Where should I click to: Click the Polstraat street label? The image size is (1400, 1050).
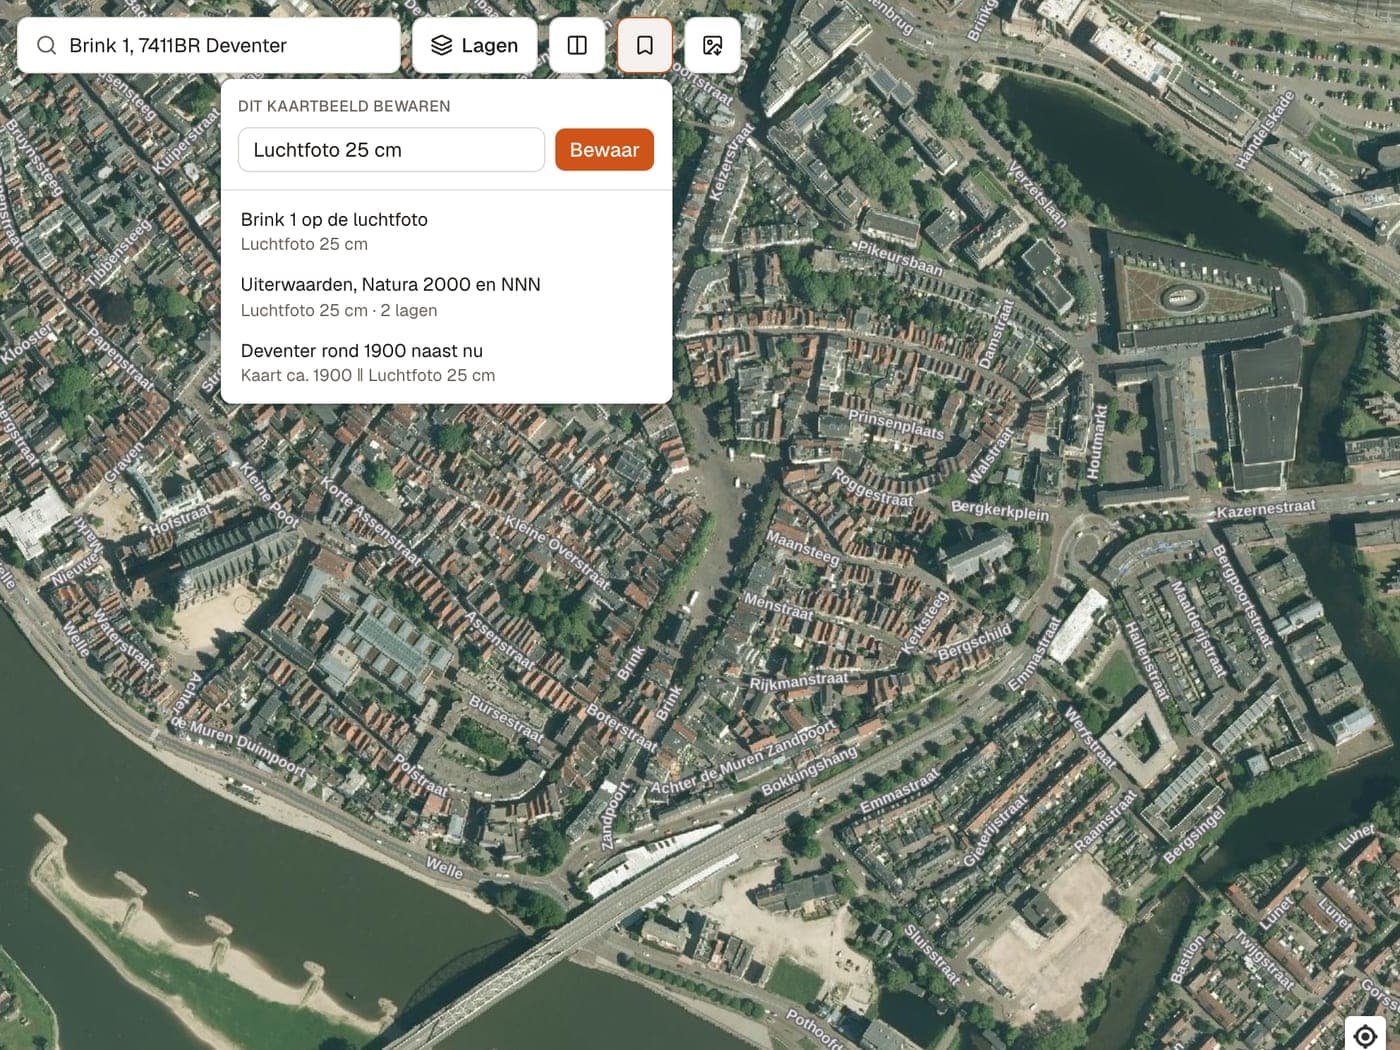[x=421, y=776]
